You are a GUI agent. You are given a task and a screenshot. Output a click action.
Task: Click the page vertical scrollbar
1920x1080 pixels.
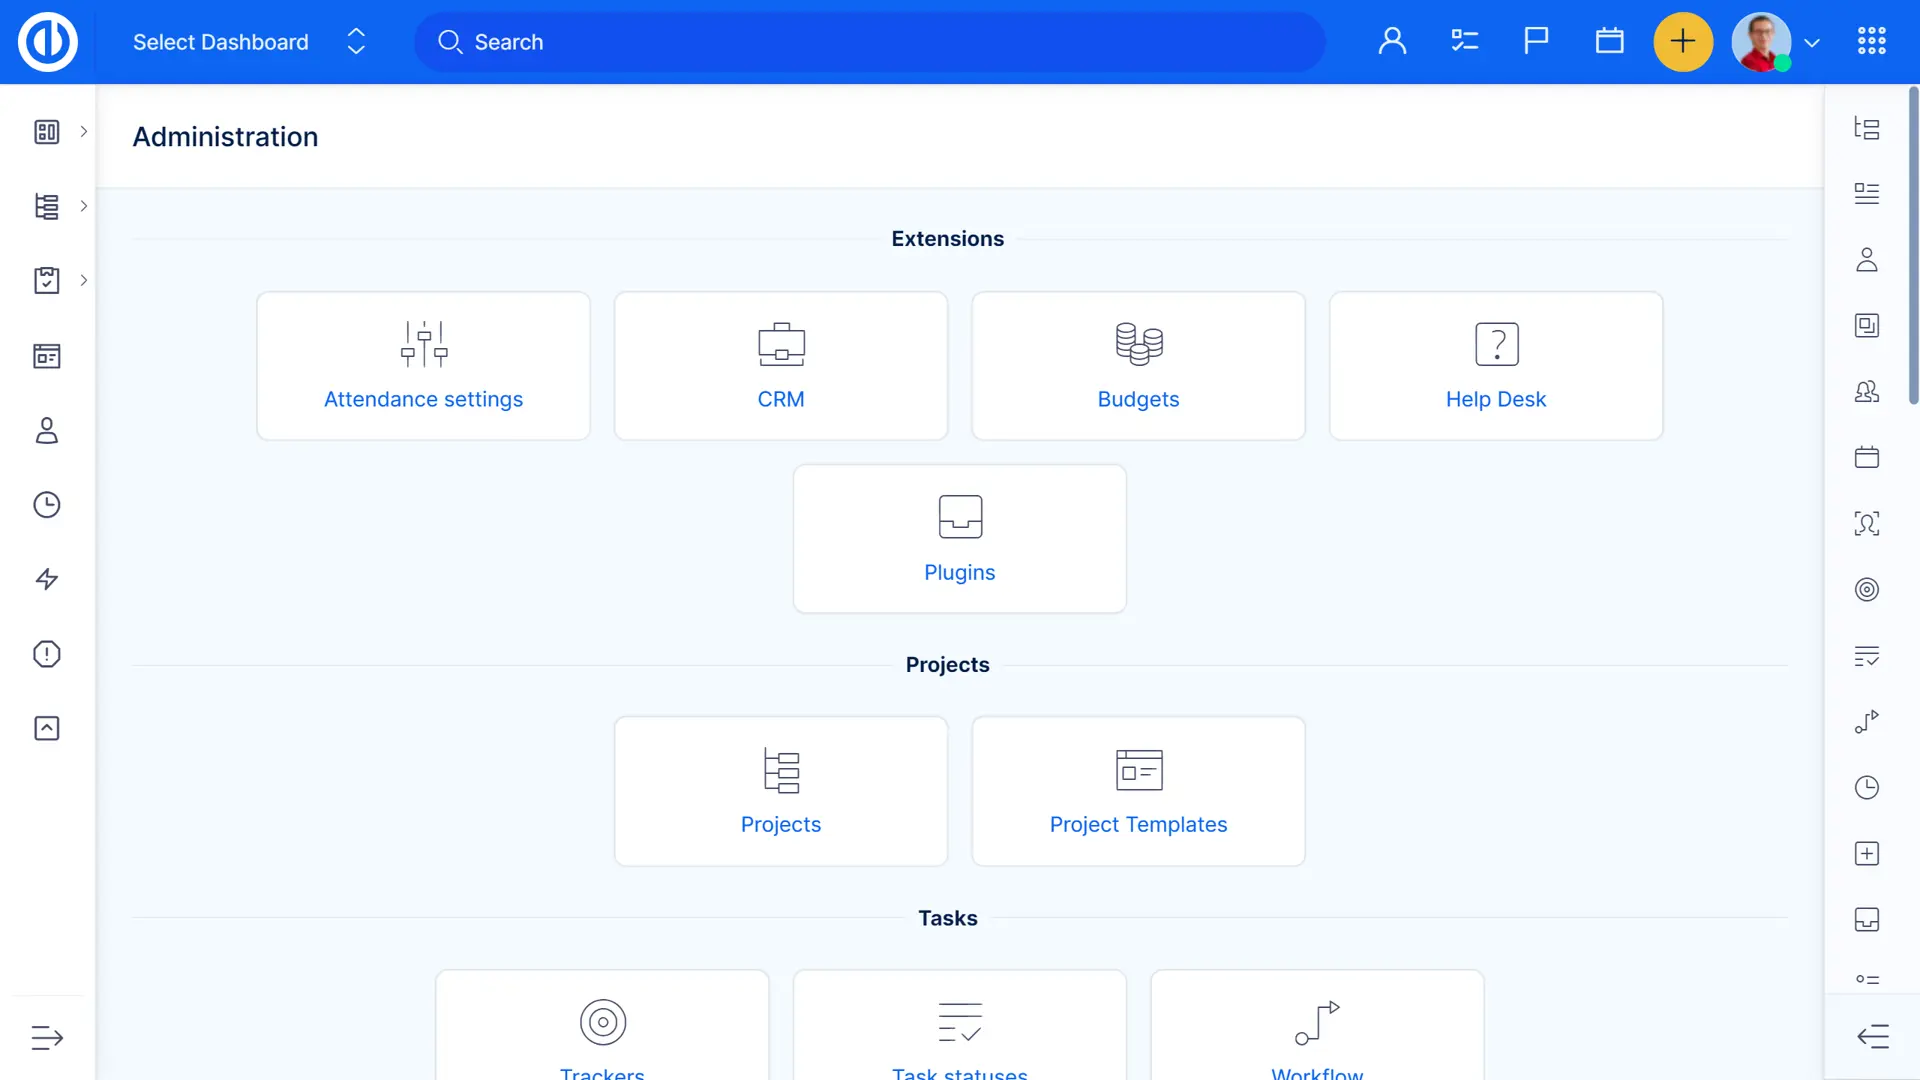click(x=1913, y=245)
